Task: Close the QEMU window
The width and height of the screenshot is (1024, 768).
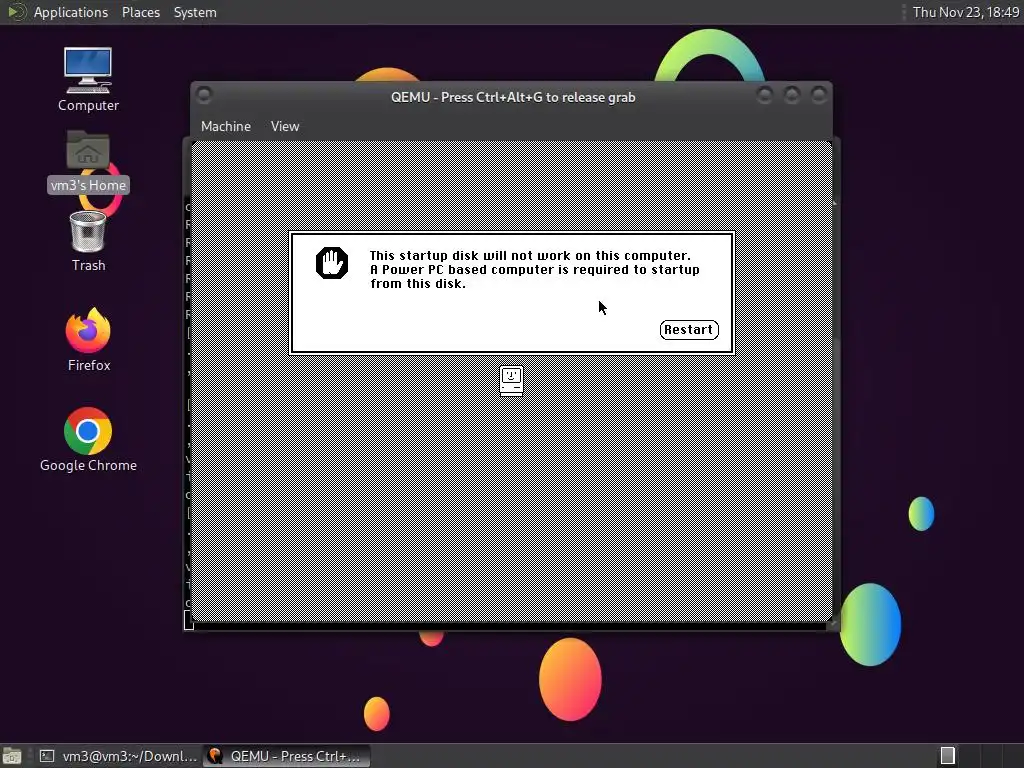Action: pos(819,95)
